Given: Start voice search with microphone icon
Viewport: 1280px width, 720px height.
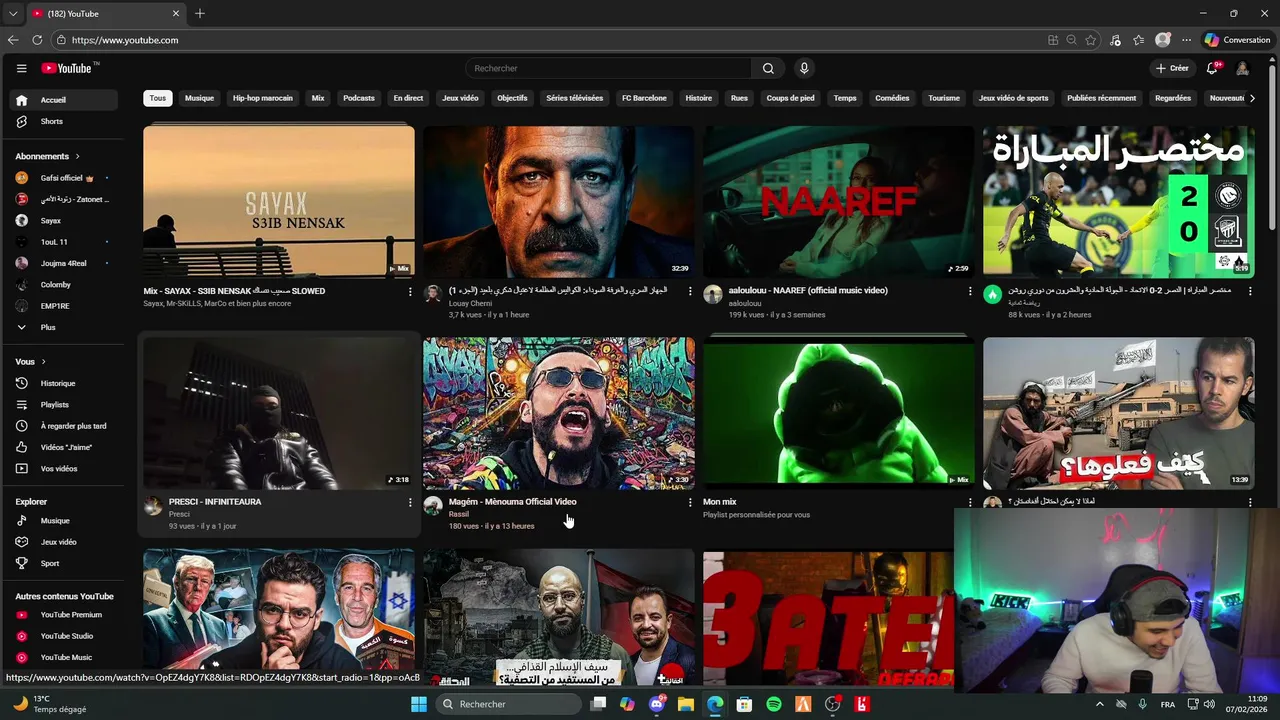Looking at the screenshot, I should pos(804,68).
